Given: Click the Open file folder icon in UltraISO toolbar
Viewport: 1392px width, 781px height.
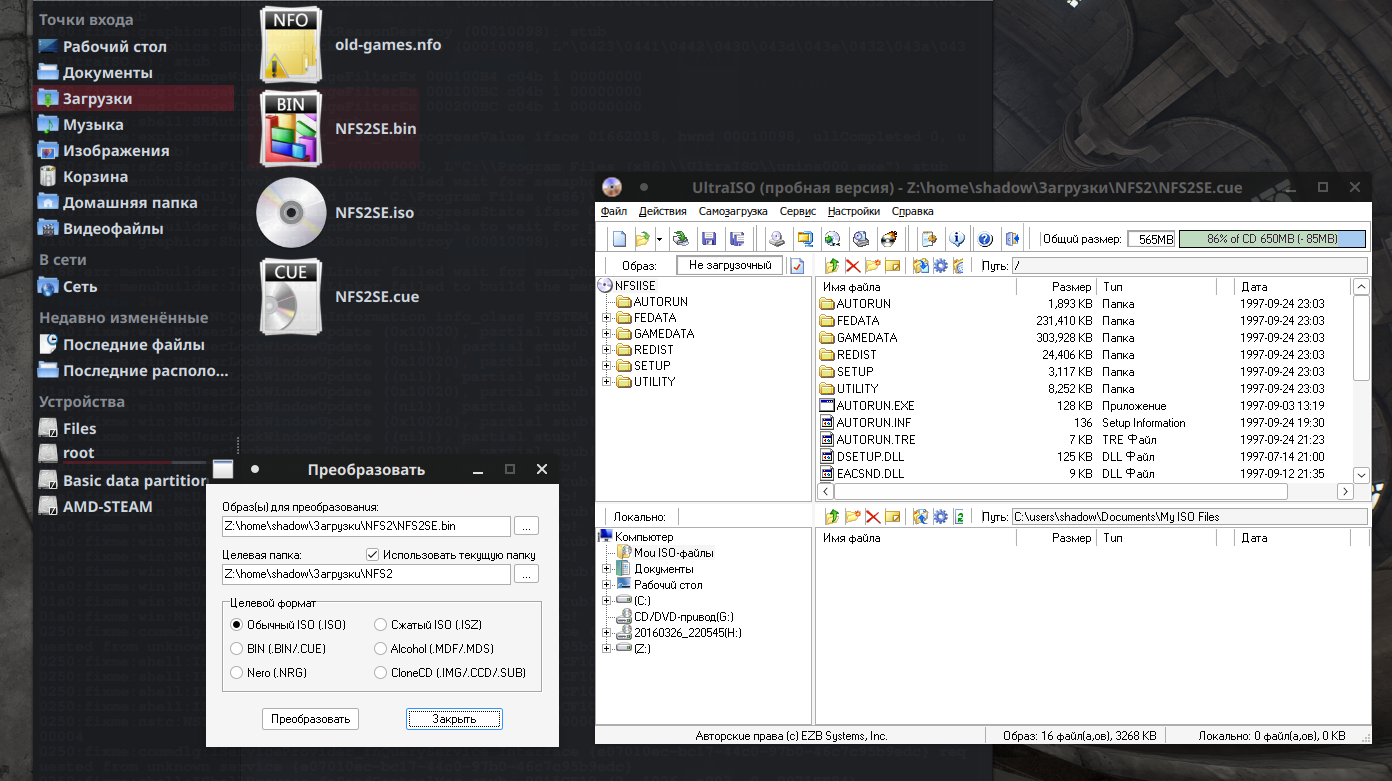Looking at the screenshot, I should (x=642, y=239).
